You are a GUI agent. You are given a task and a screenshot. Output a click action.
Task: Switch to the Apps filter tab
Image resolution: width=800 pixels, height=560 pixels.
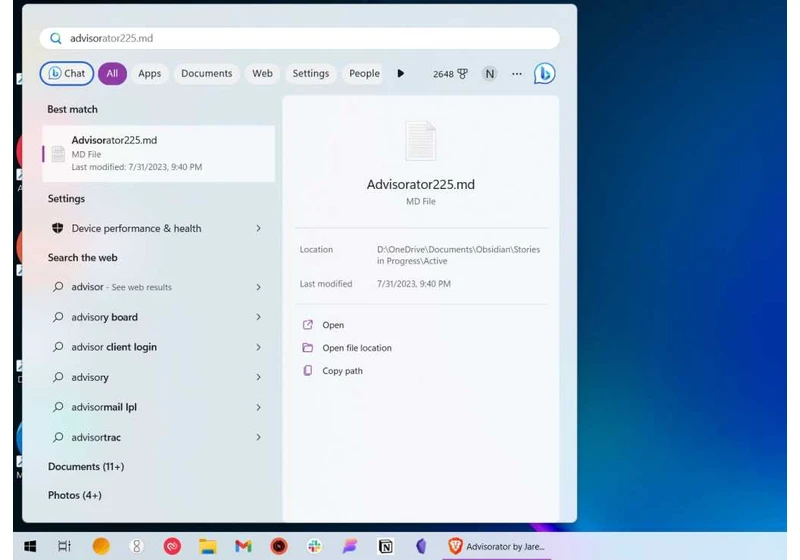pos(149,73)
